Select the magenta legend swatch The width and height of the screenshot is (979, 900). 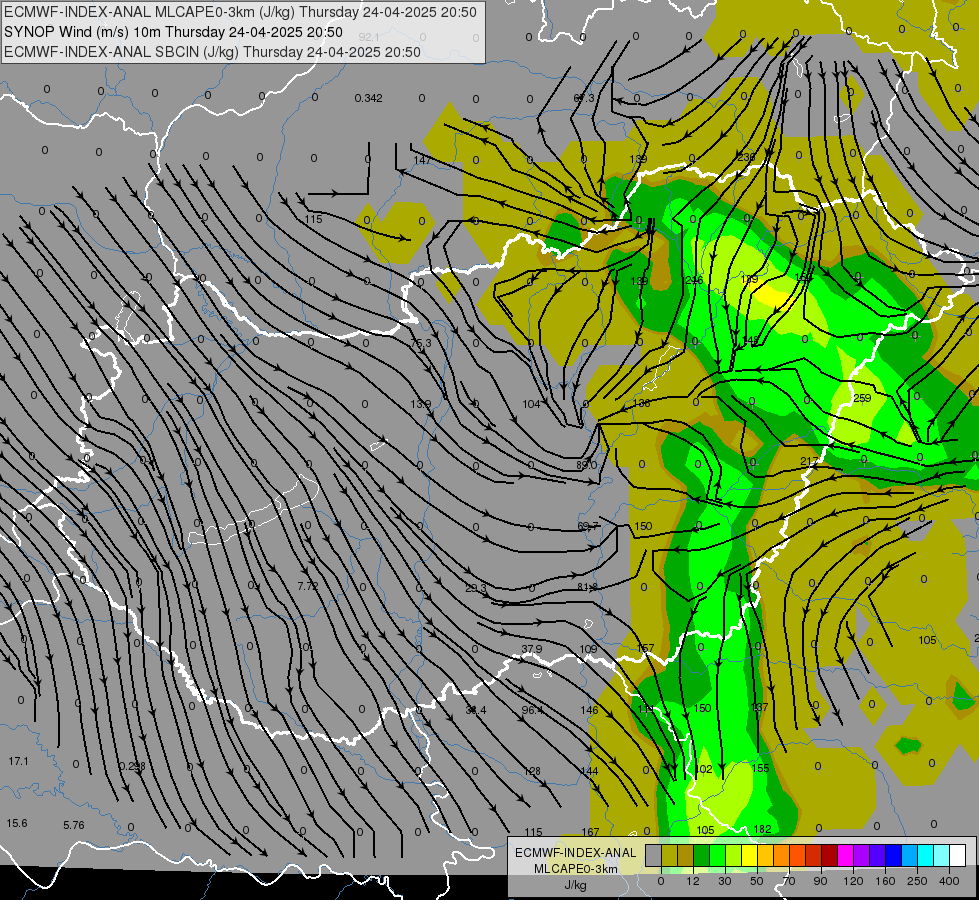tap(845, 855)
